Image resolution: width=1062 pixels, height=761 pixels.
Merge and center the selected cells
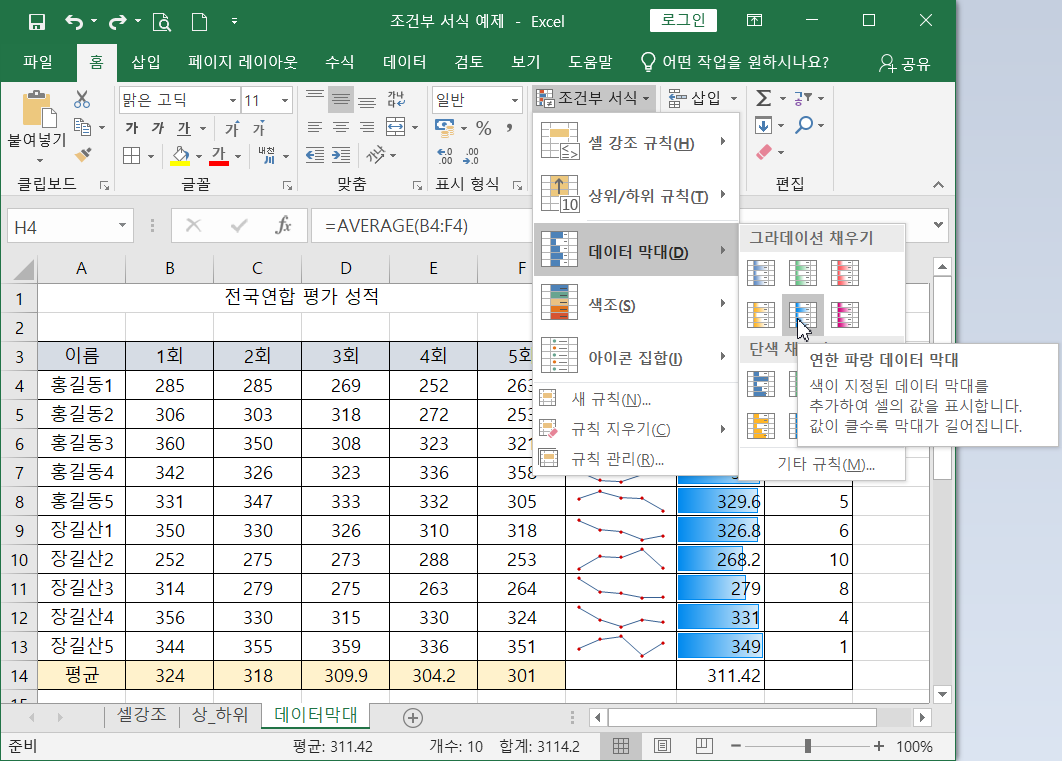396,127
